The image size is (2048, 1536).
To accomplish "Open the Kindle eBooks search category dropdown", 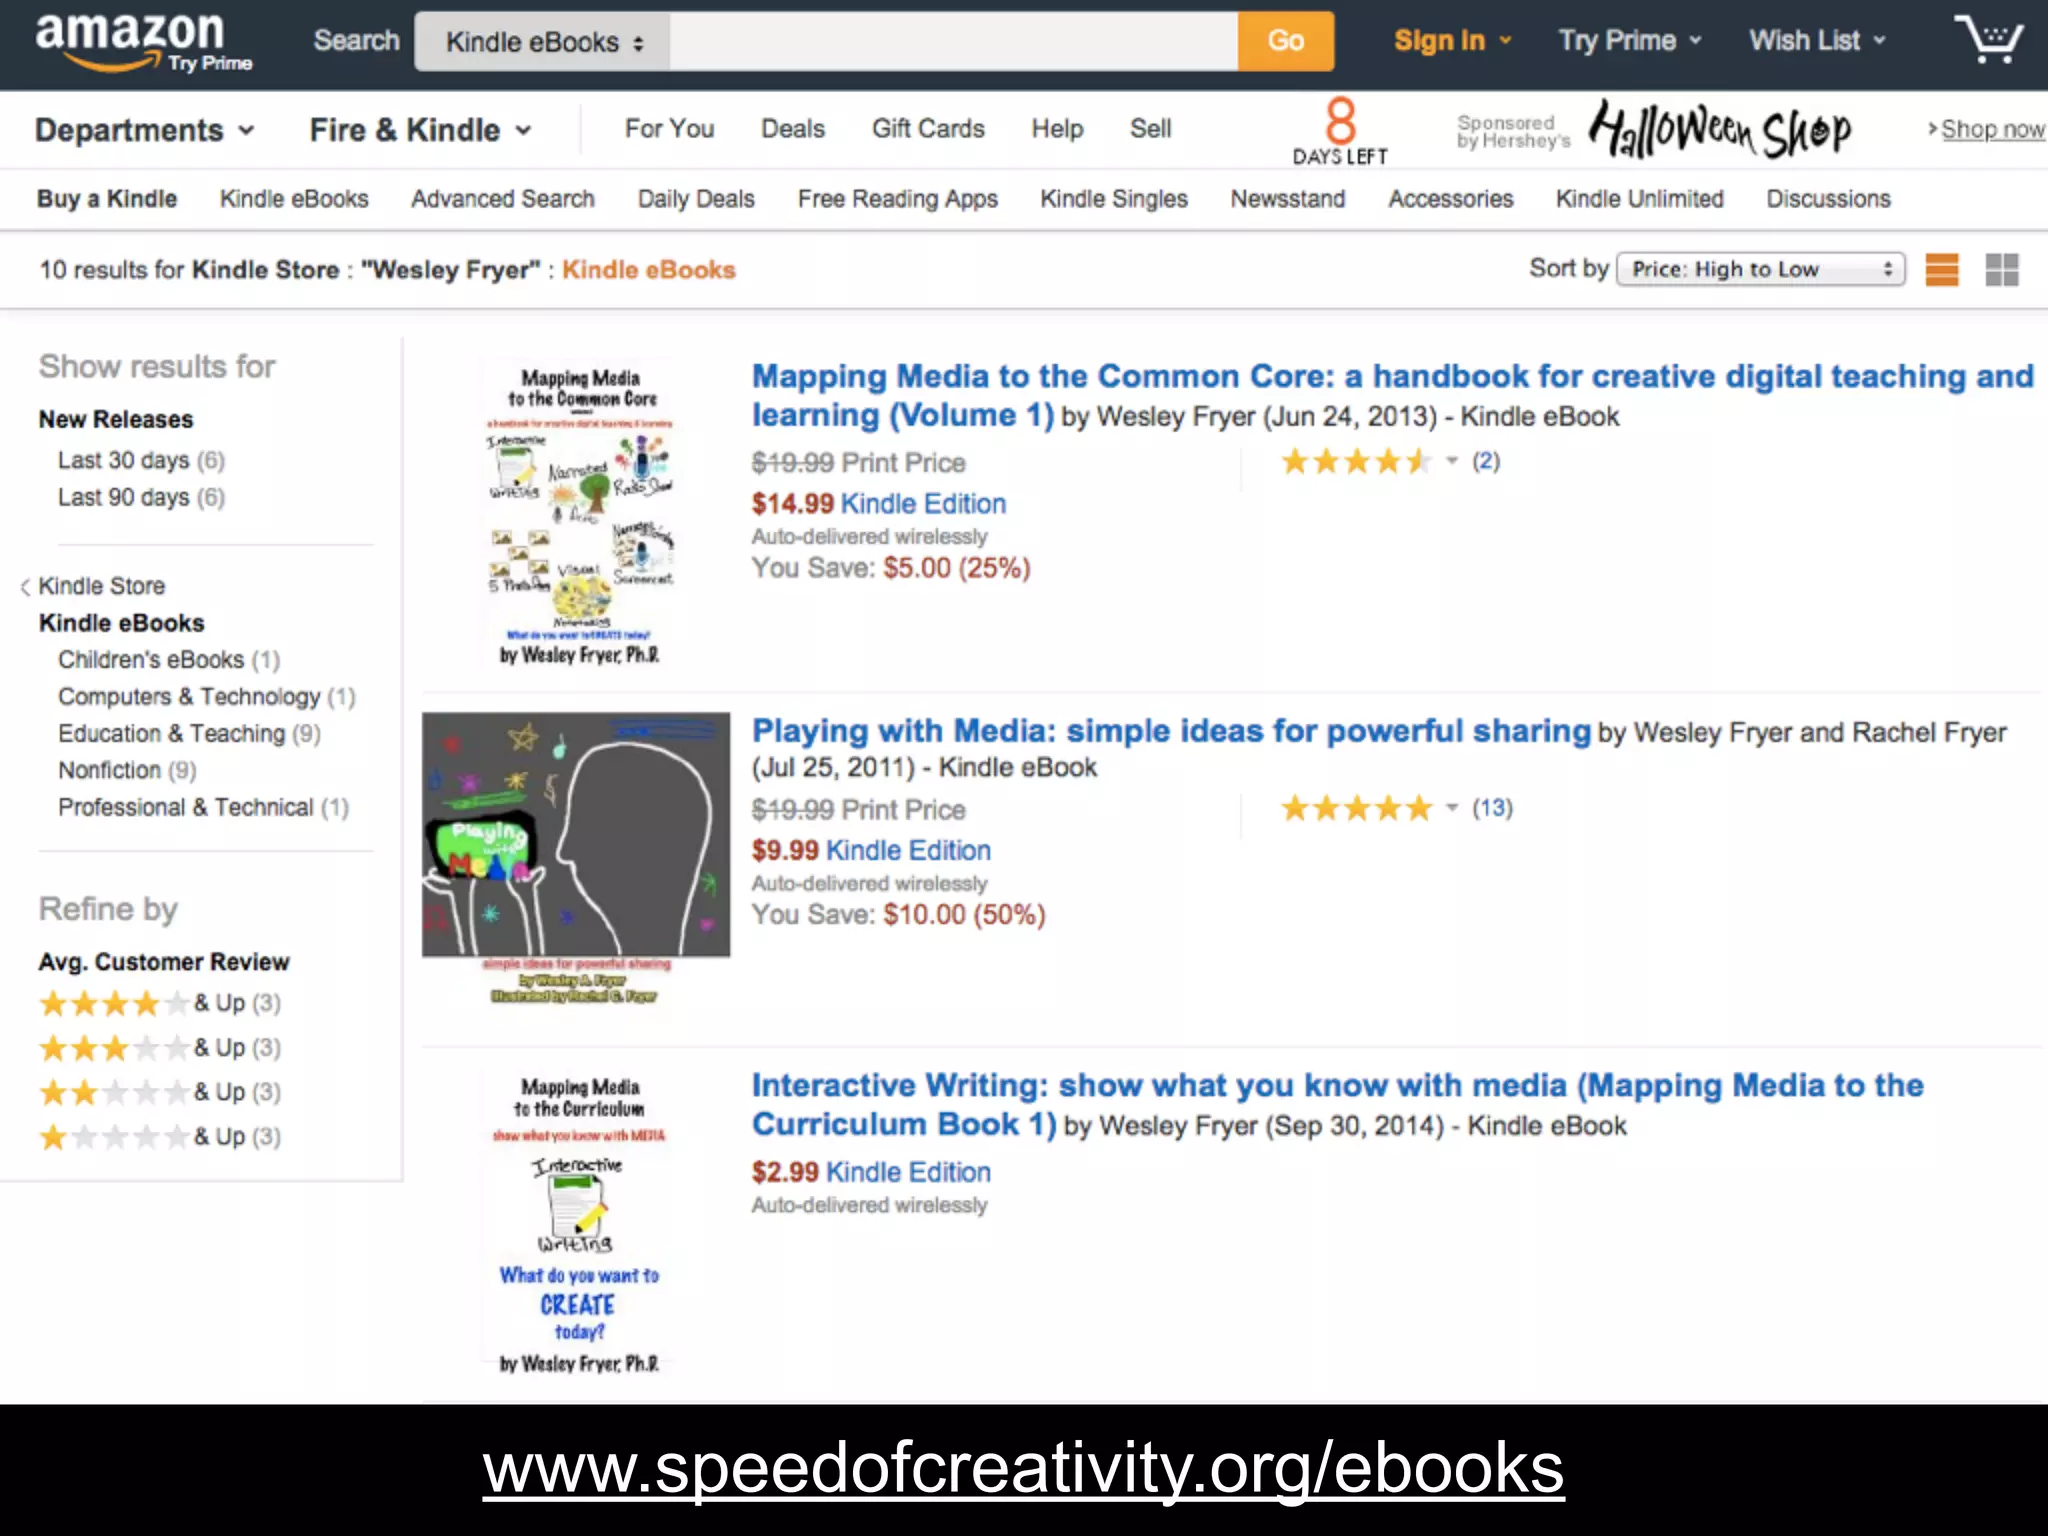I will pyautogui.click(x=543, y=42).
